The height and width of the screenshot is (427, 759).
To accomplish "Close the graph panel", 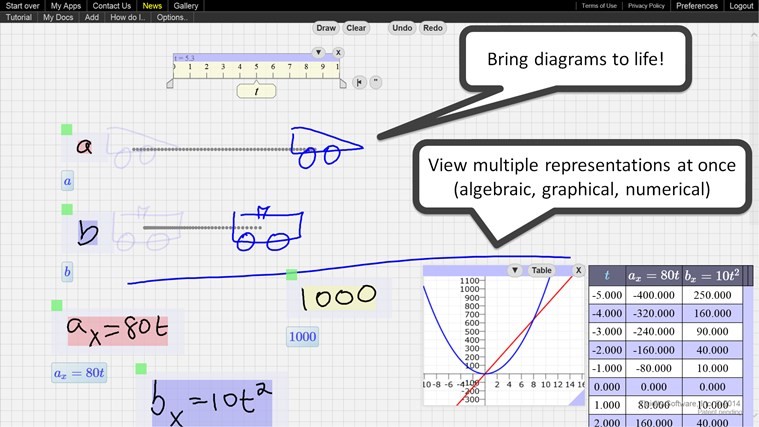I will 578,270.
